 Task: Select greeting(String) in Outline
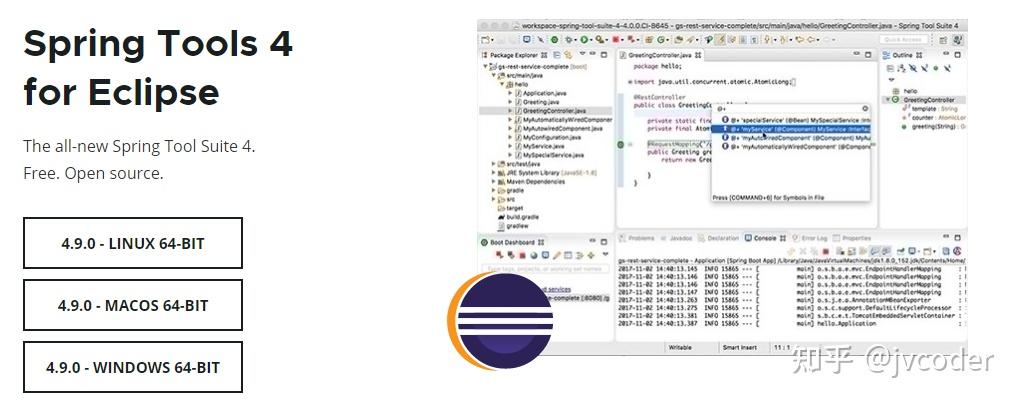932,127
